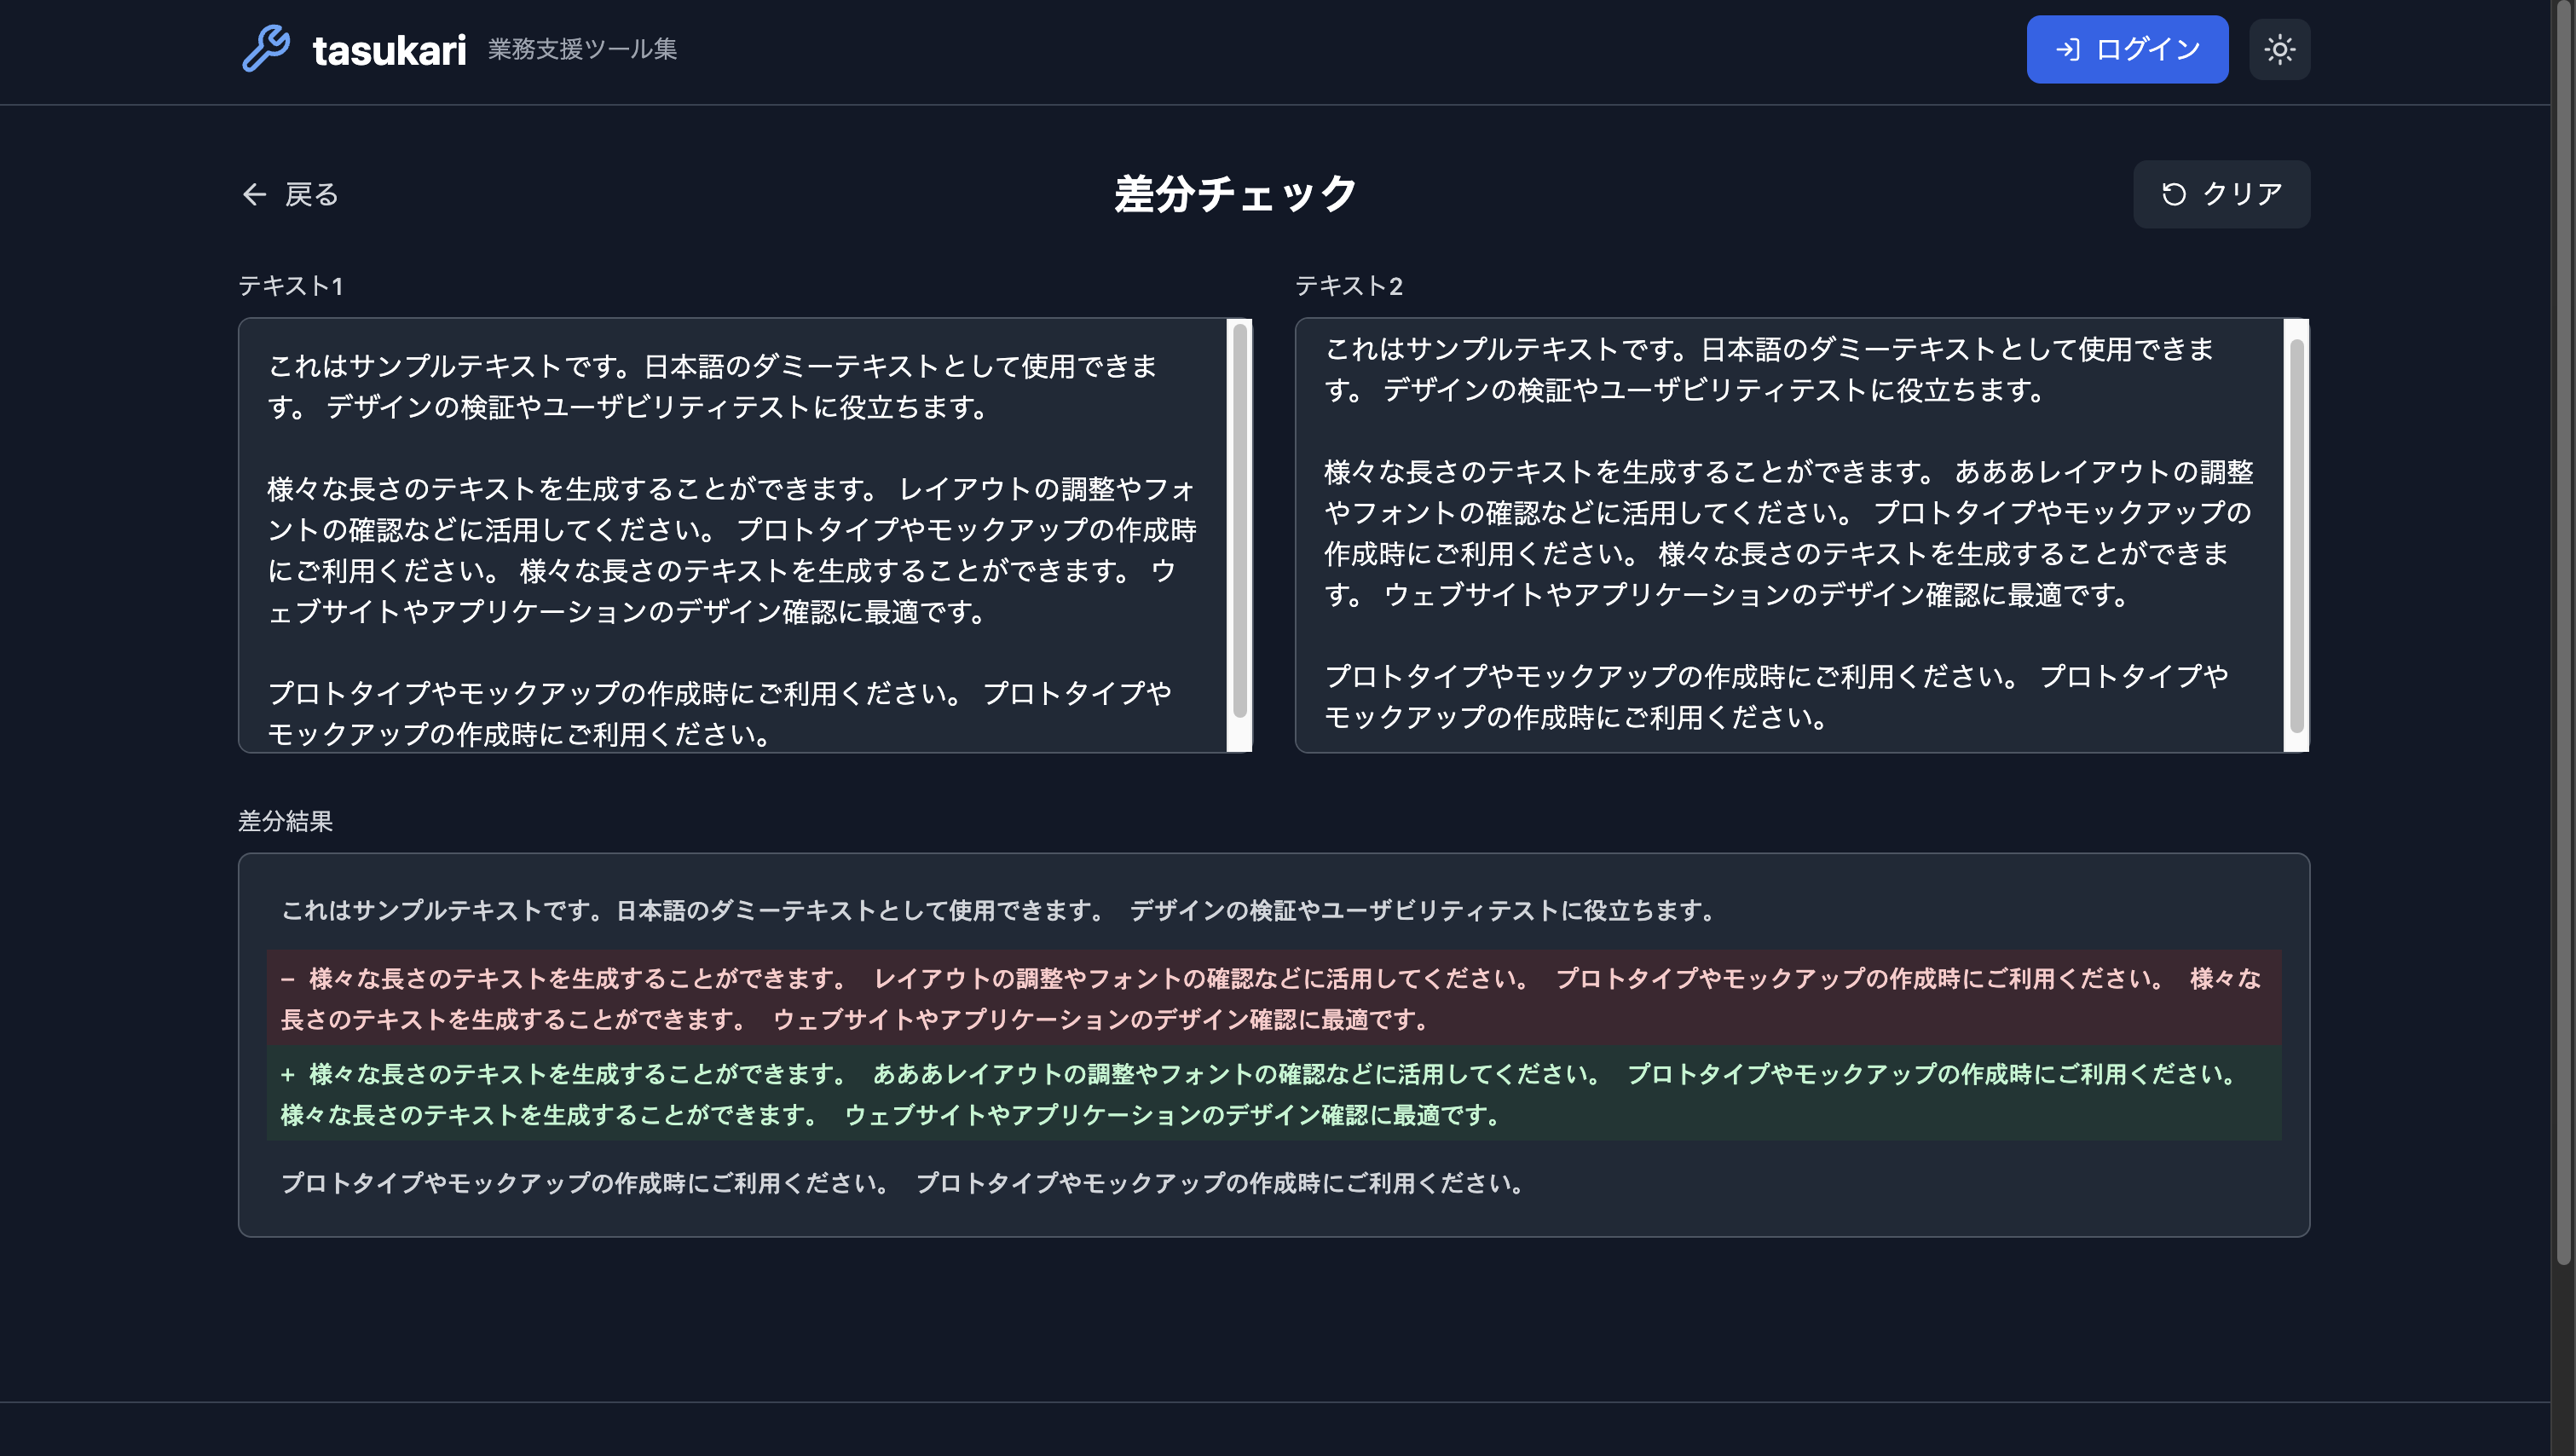2576x1456 pixels.
Task: Click the left arrow back icon
Action: click(254, 194)
